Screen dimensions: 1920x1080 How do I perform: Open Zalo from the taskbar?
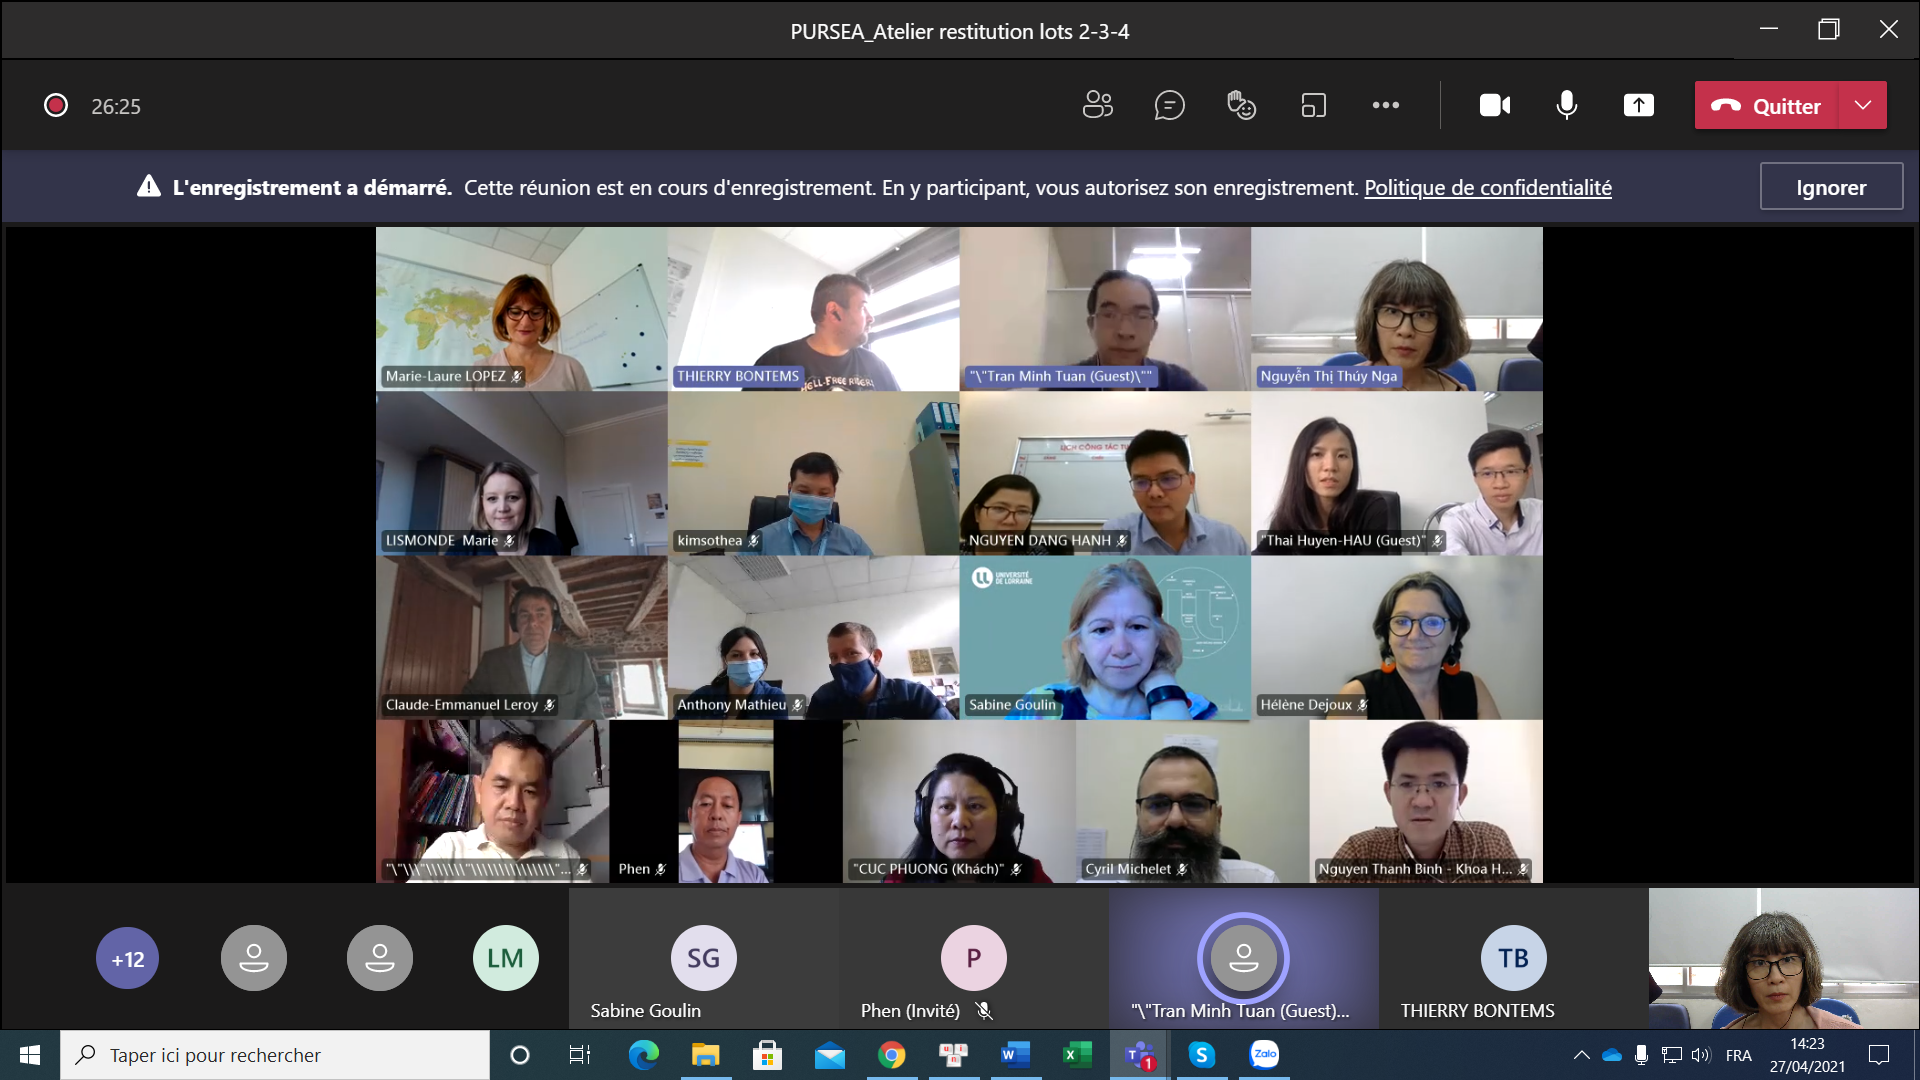click(1265, 1054)
